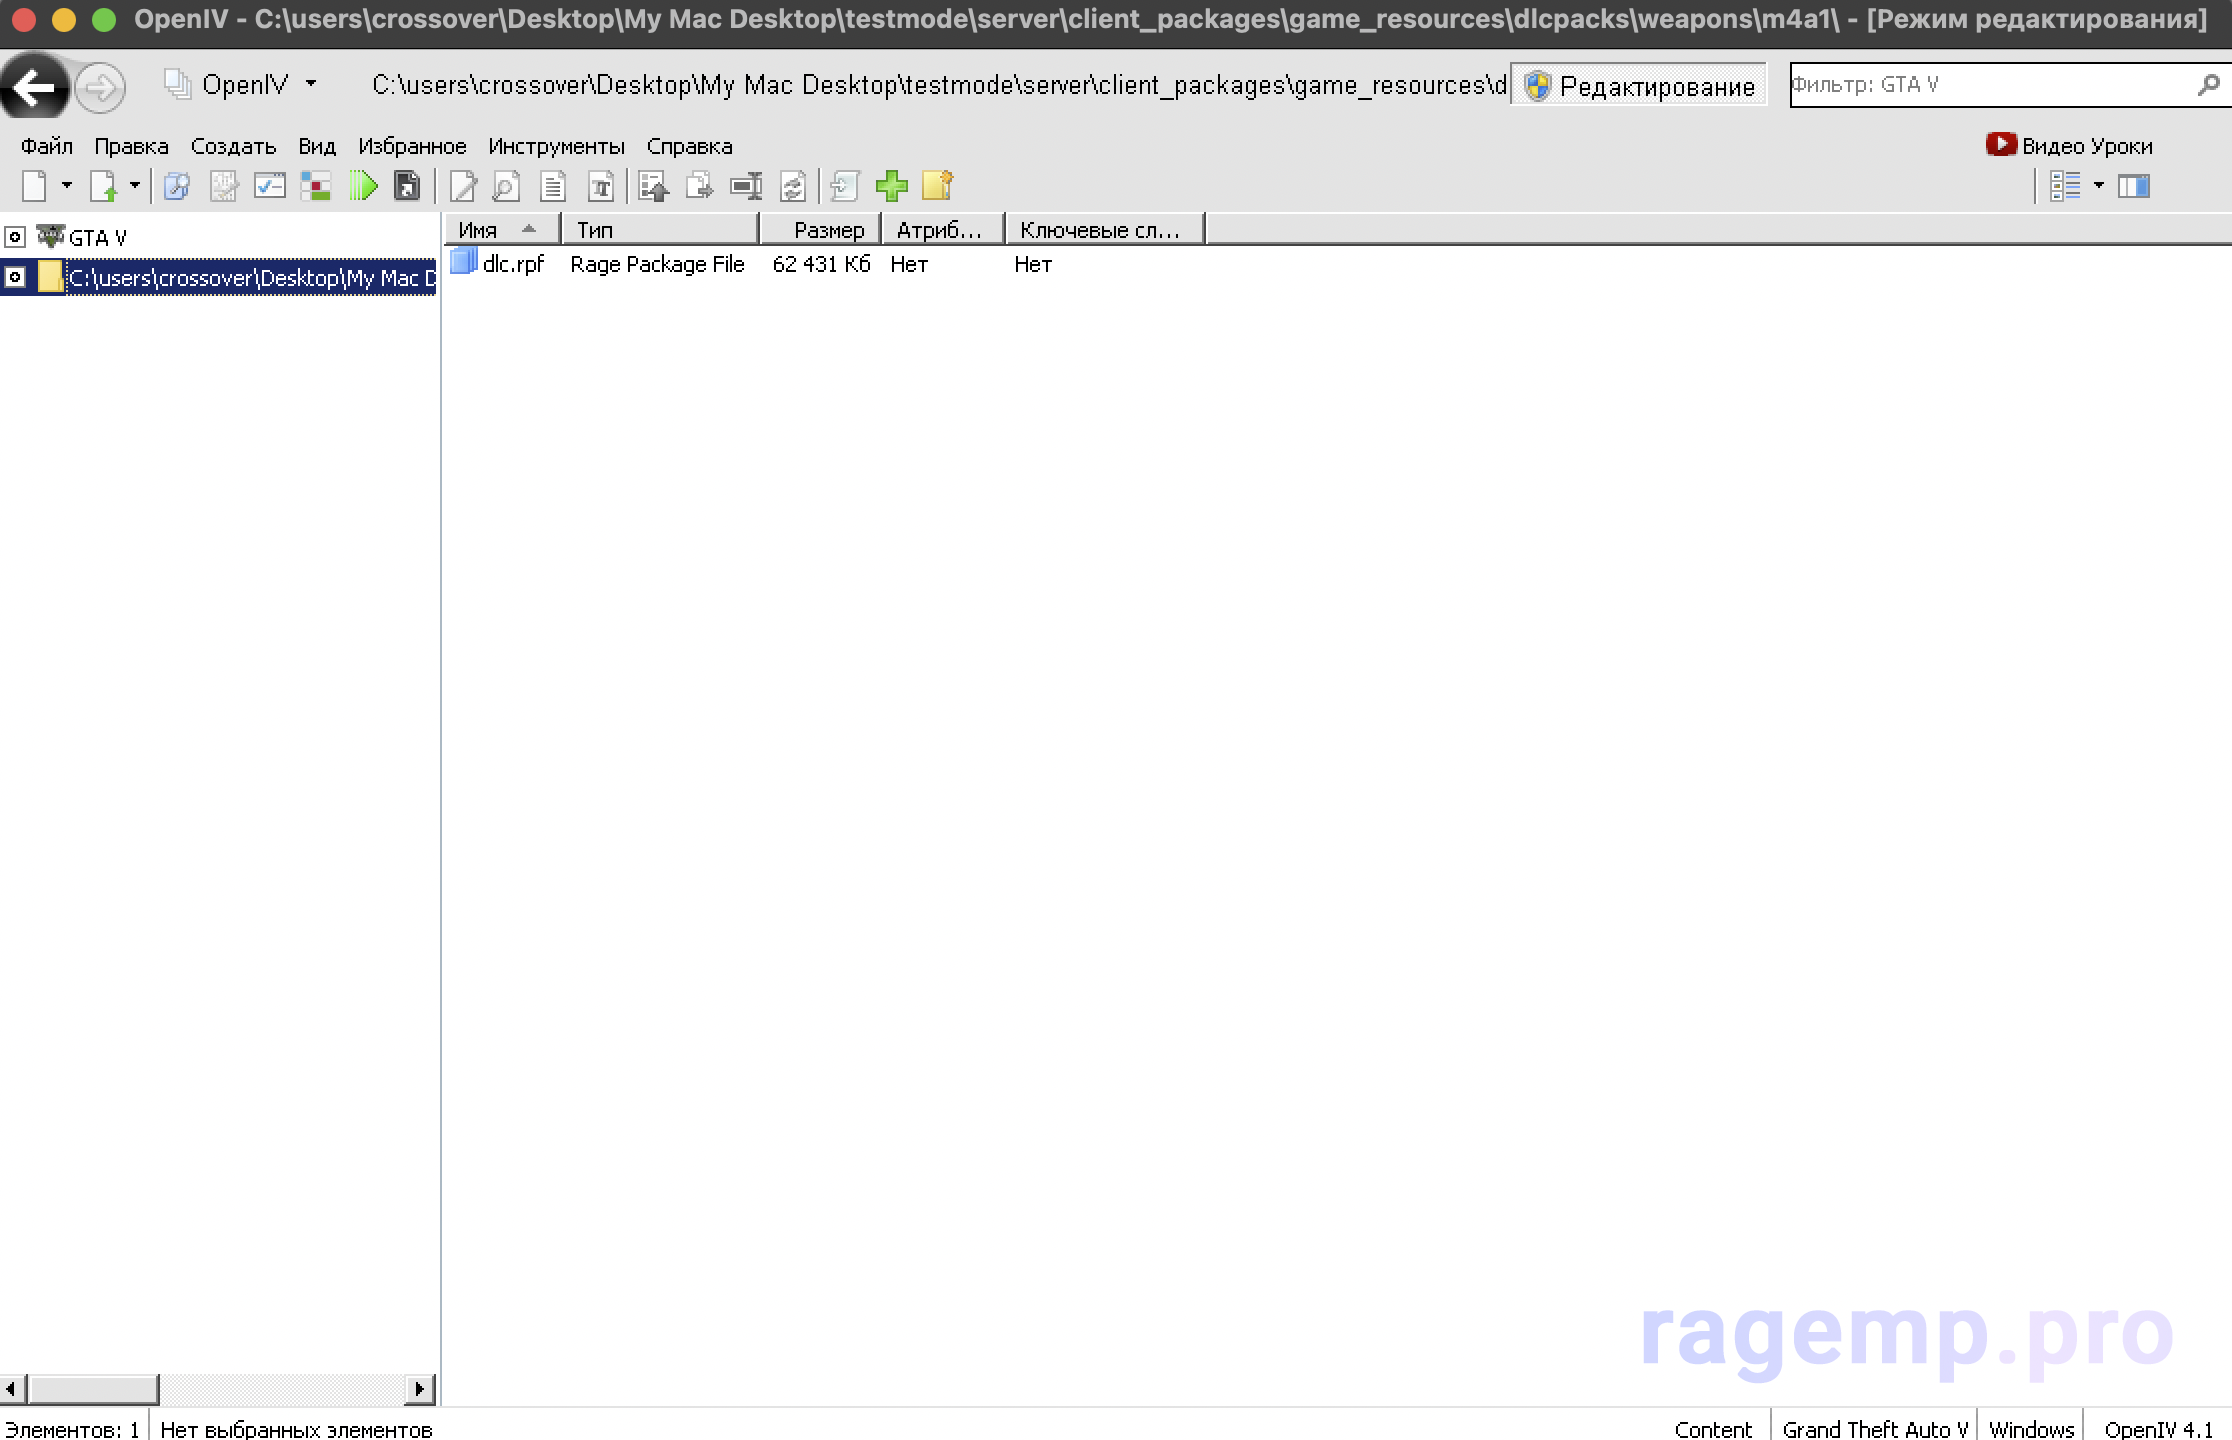Open the Инструменты menu
This screenshot has width=2232, height=1440.
pos(556,146)
